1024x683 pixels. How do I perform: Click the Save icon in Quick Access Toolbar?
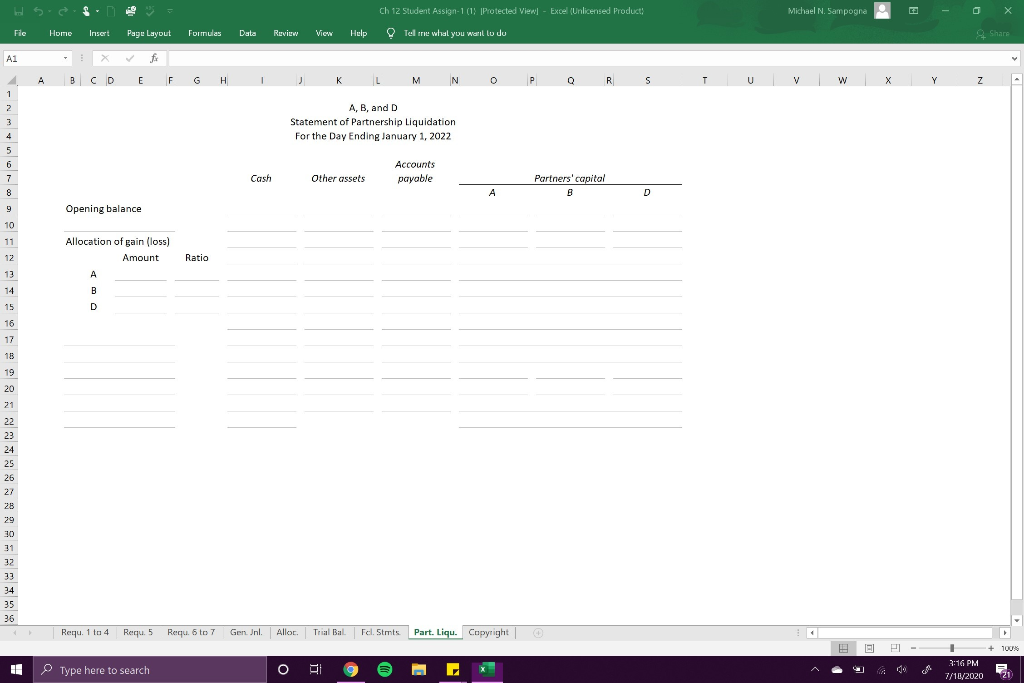[20, 11]
